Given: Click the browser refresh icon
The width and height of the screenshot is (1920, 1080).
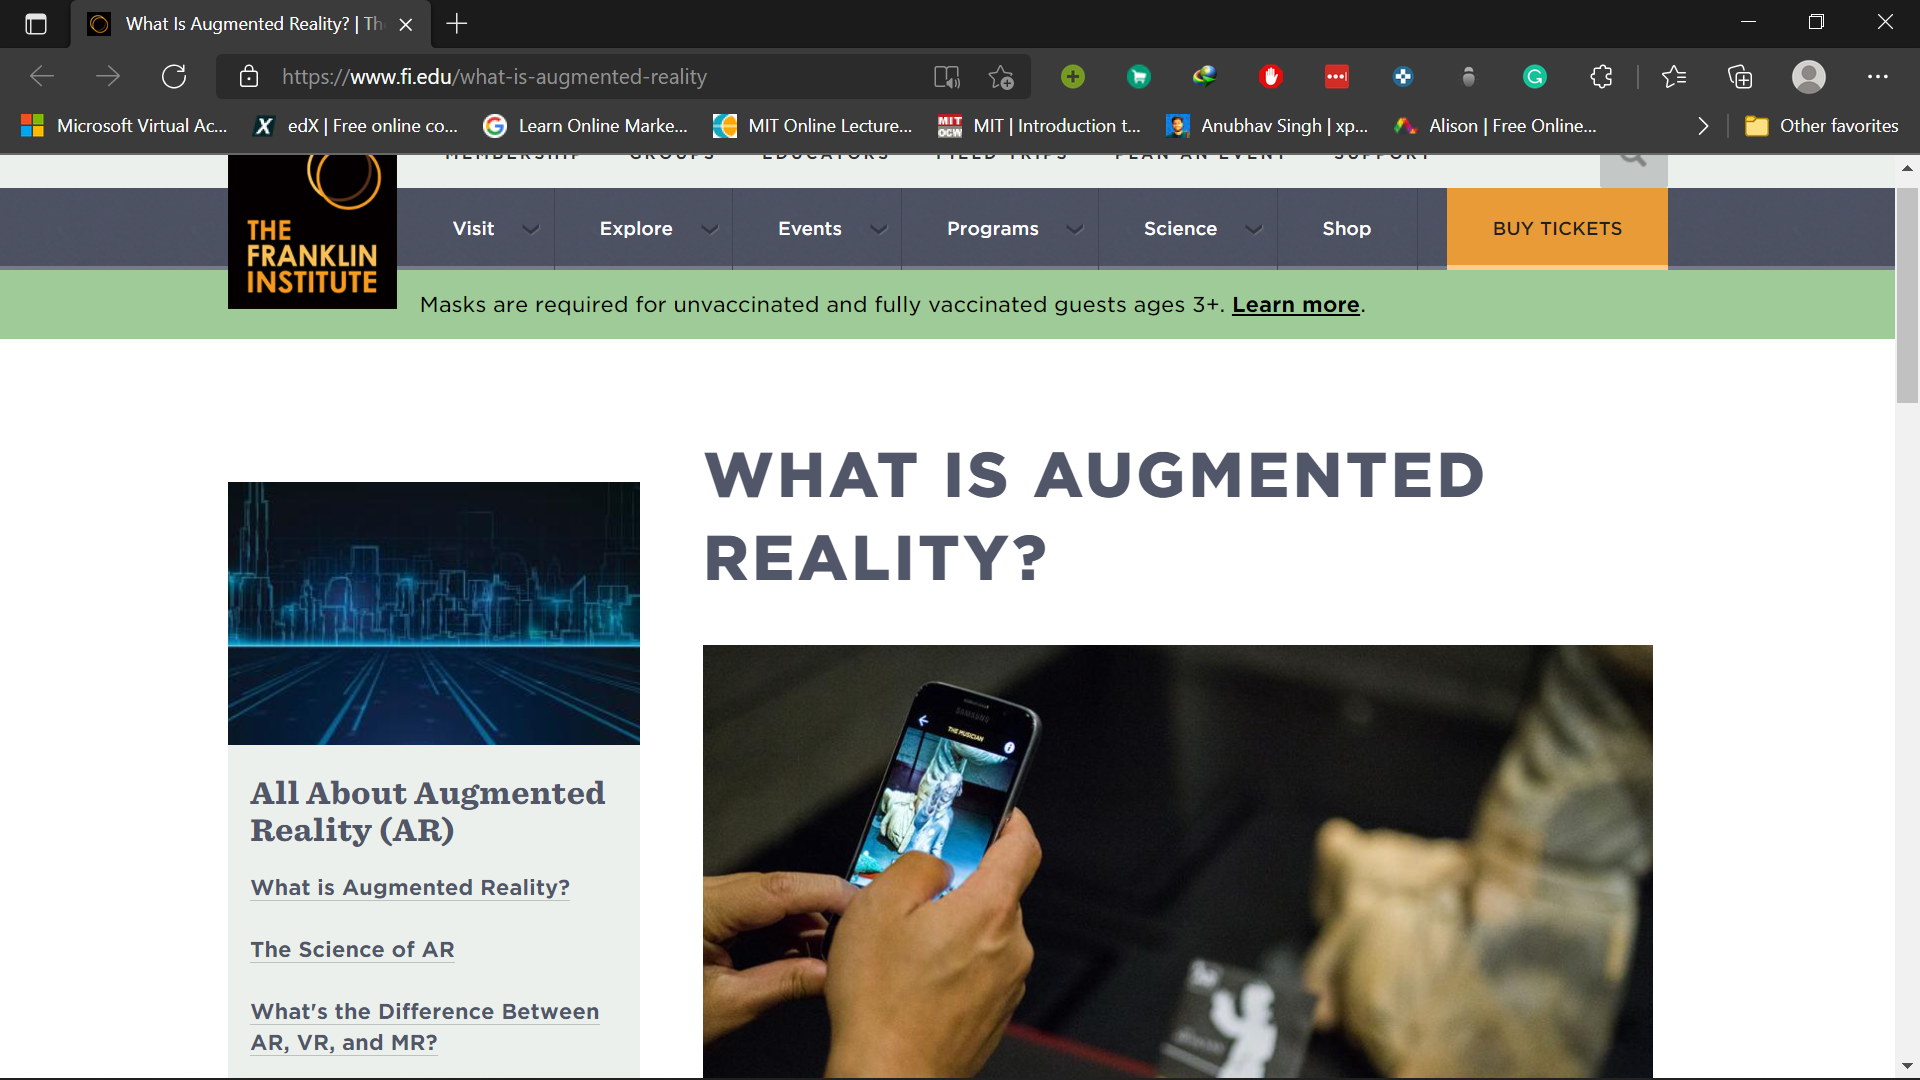Looking at the screenshot, I should pyautogui.click(x=174, y=77).
